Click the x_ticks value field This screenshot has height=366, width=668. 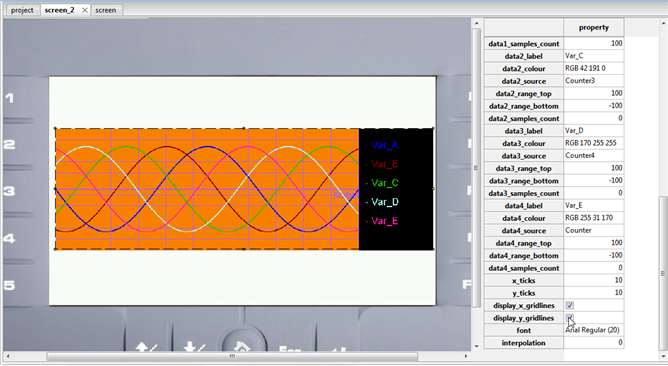pyautogui.click(x=594, y=280)
